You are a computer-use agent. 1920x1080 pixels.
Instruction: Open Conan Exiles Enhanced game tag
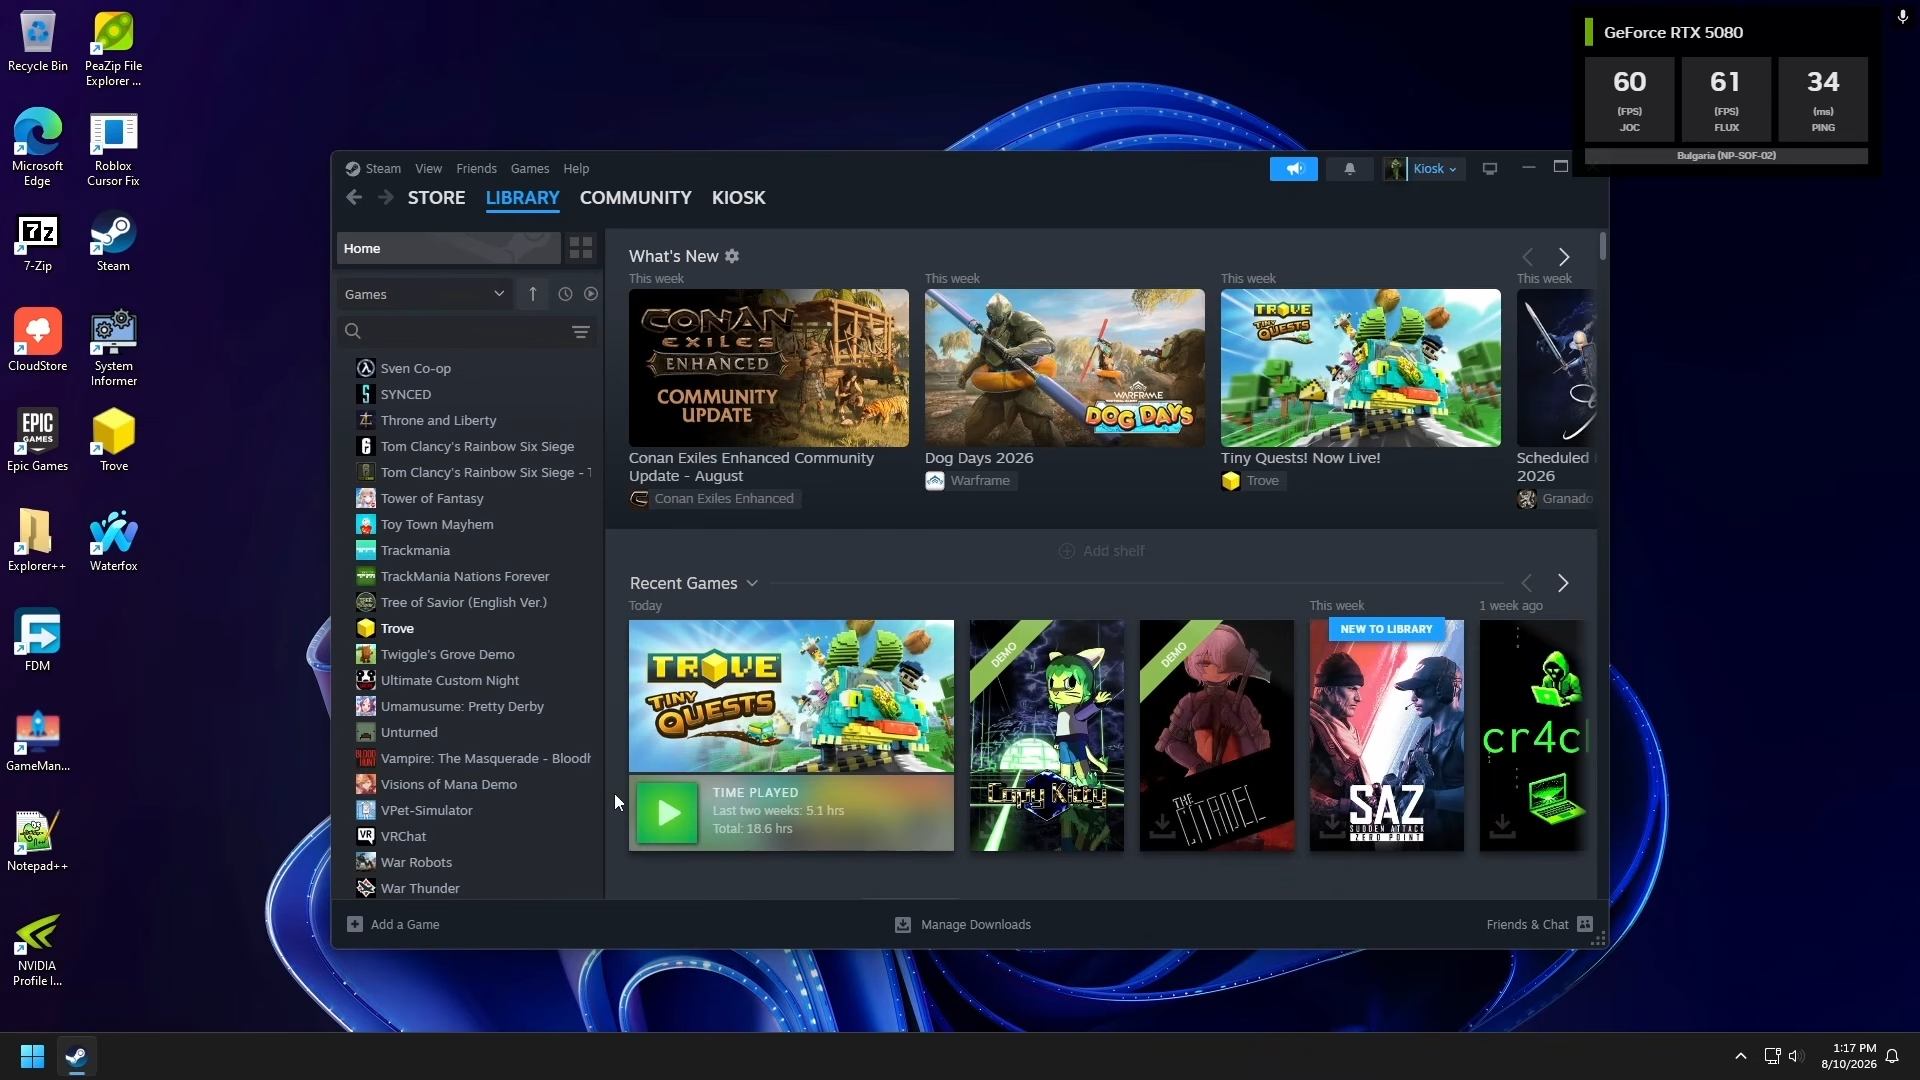pos(714,499)
